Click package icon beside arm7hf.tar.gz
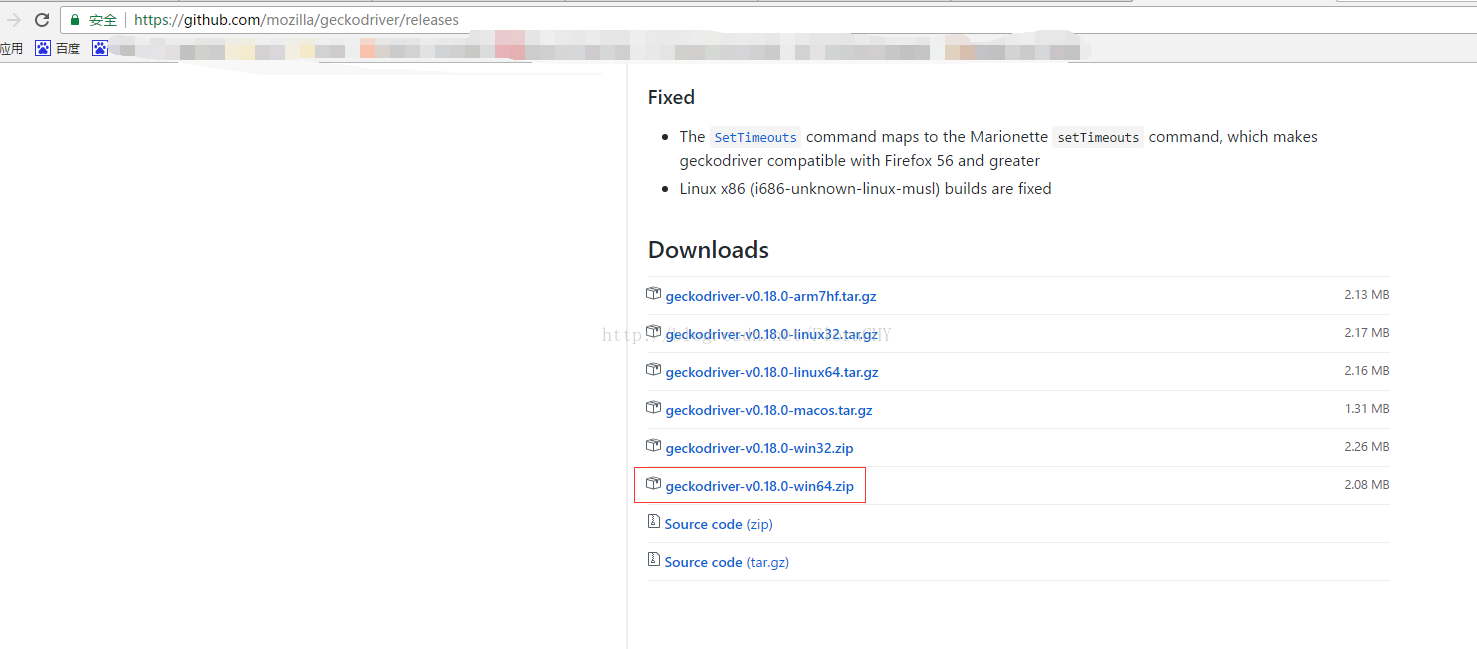 [x=654, y=294]
